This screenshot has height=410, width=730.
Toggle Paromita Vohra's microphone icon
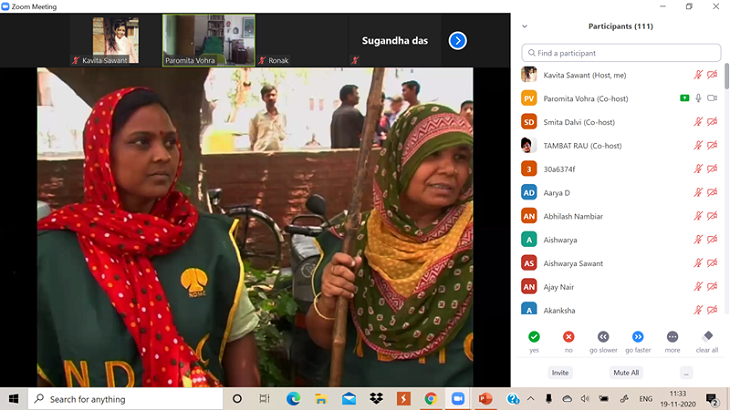pyautogui.click(x=699, y=98)
